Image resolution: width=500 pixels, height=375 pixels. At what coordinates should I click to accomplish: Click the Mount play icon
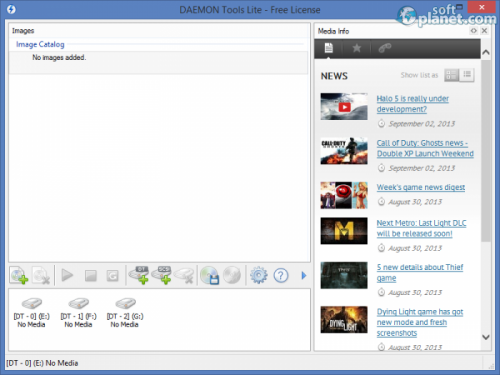[x=67, y=275]
